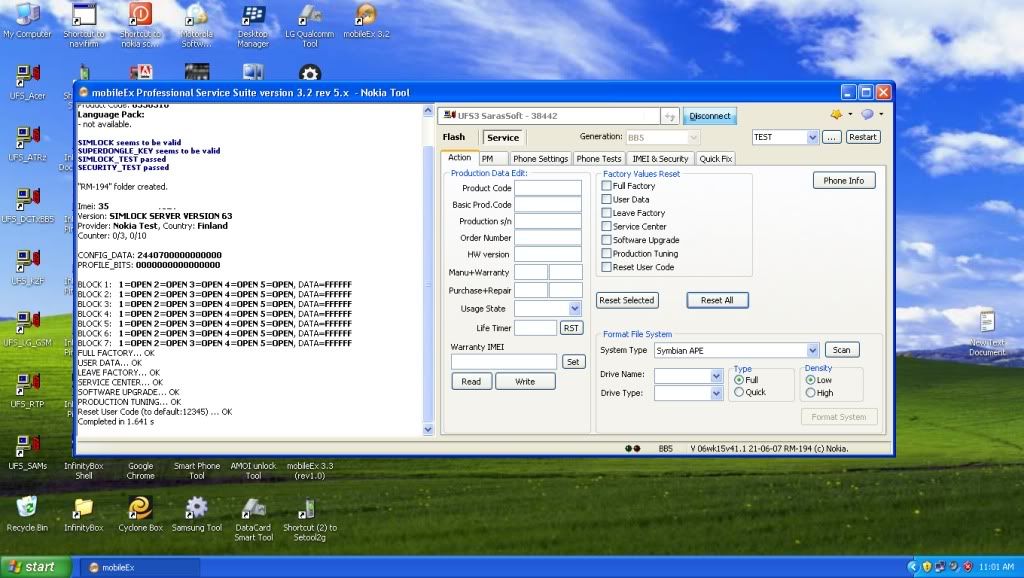Click the connection arrows icon beside UFS3 box

tap(669, 116)
